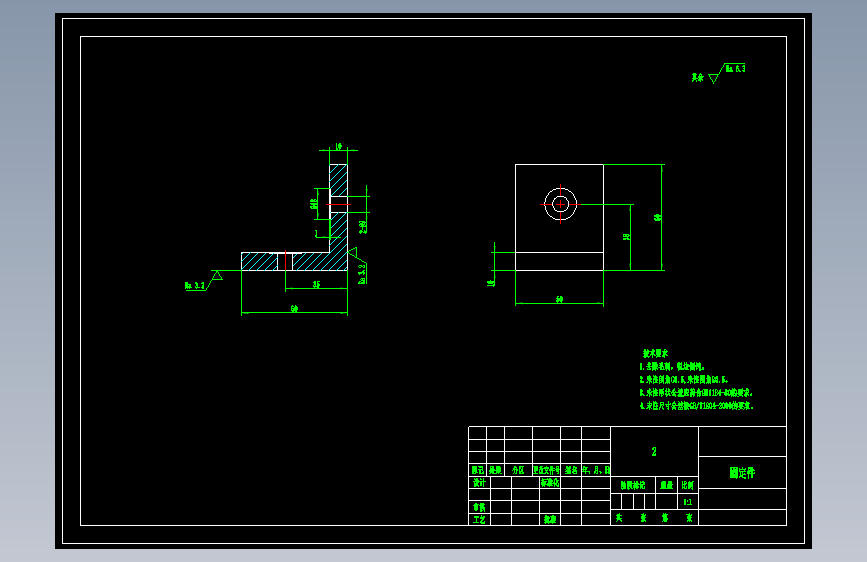Select the left hatched area of the horizontal arm
867x562 pixels.
click(x=259, y=262)
